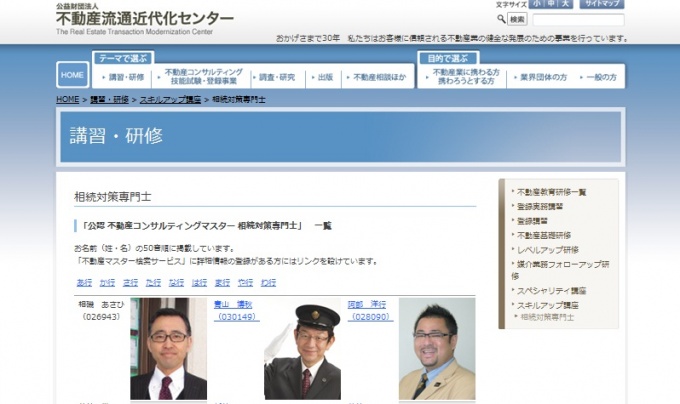Open 不動産業に携わる方 menu item
Viewport: 680px width, 404px height.
[x=462, y=77]
